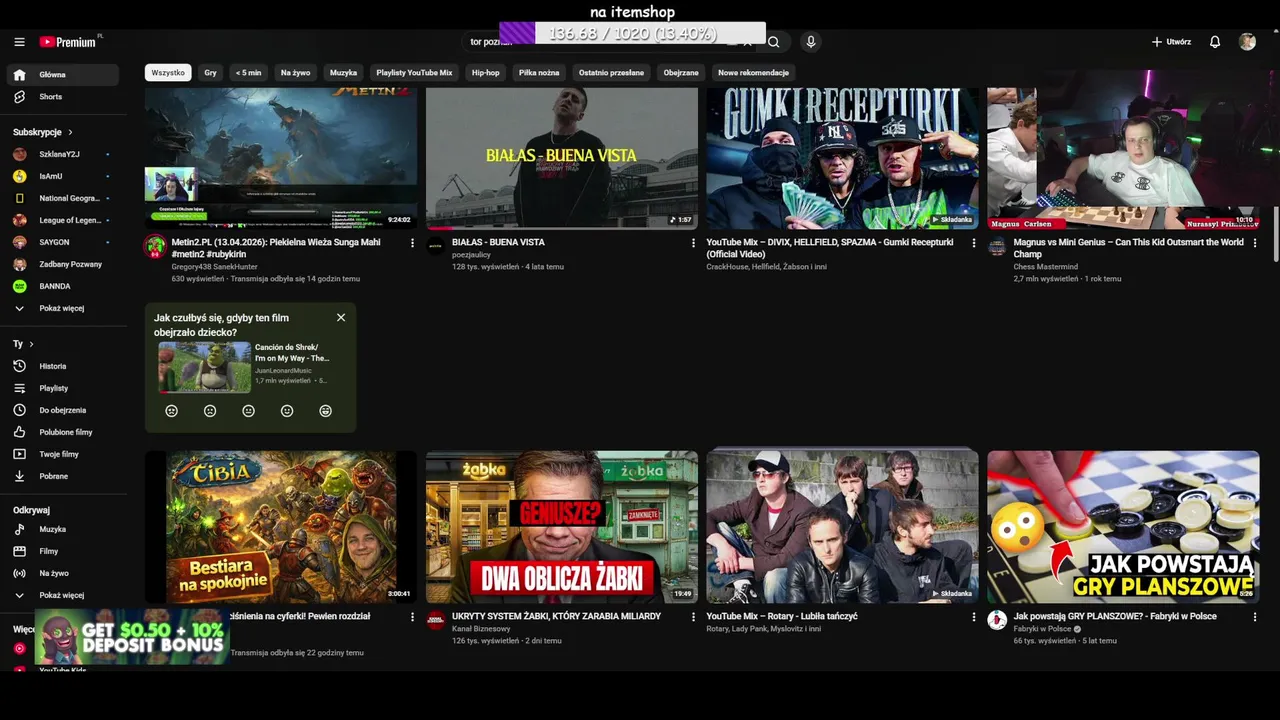Start voice search with microphone icon
The image size is (1280, 720).
[810, 42]
